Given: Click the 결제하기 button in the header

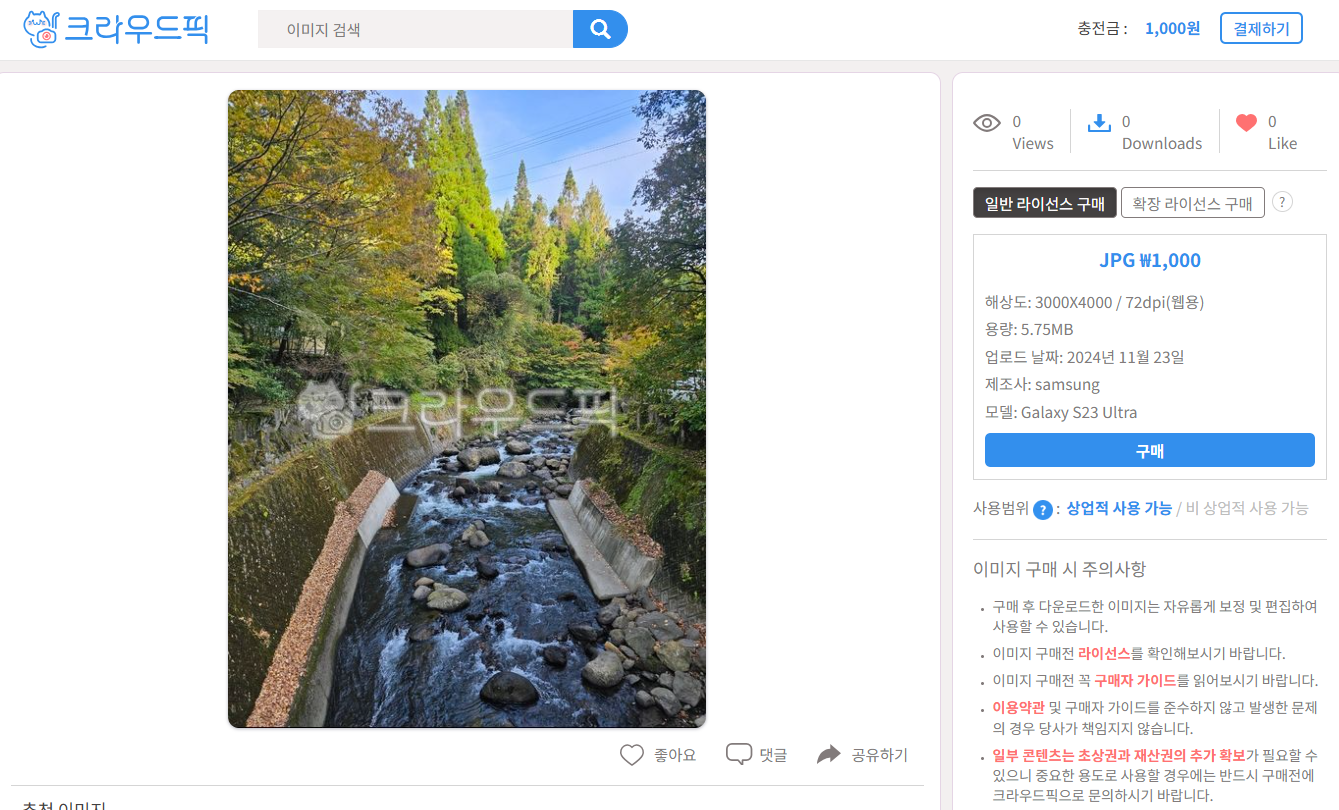Looking at the screenshot, I should pos(1261,28).
